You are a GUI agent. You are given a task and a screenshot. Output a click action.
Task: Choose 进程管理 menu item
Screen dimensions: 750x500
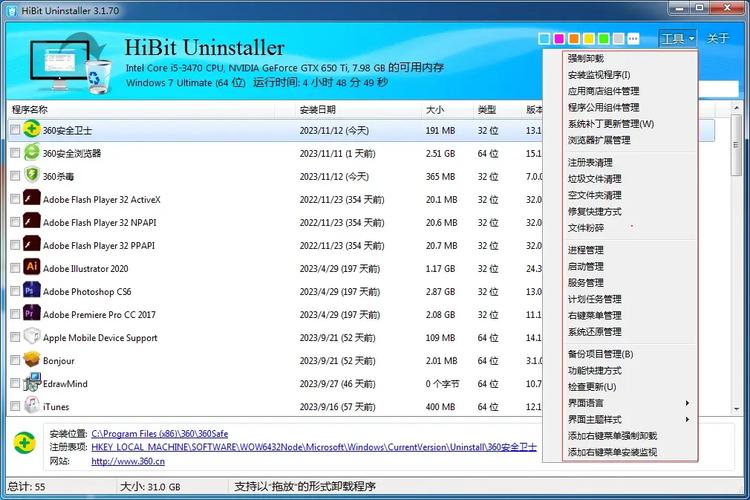point(630,250)
